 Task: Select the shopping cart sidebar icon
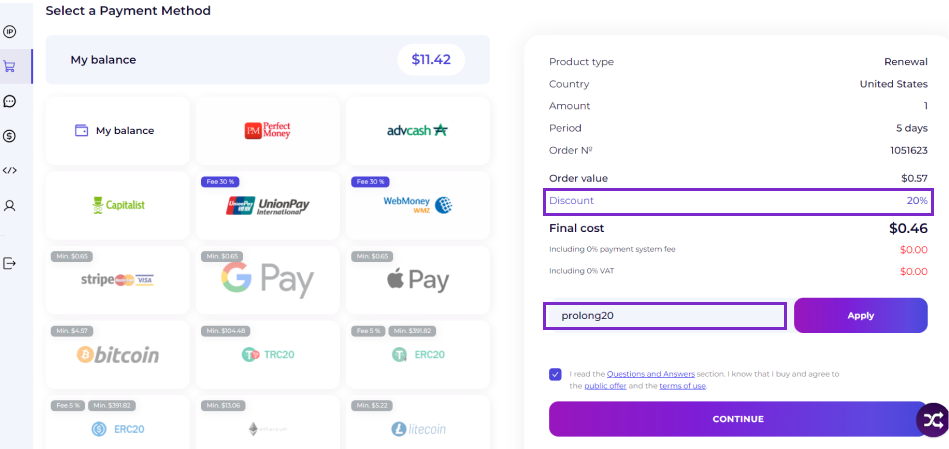click(9, 67)
